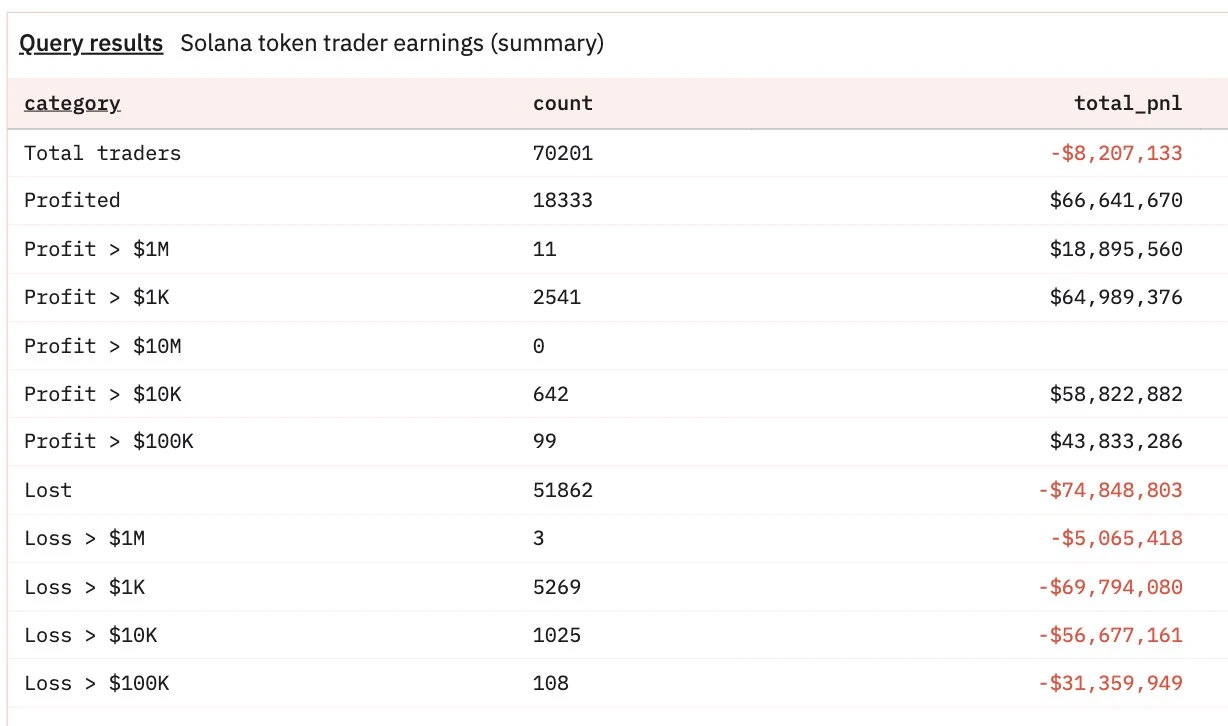Viewport: 1228px width, 726px height.
Task: Select the Total traders row label
Action: (102, 153)
